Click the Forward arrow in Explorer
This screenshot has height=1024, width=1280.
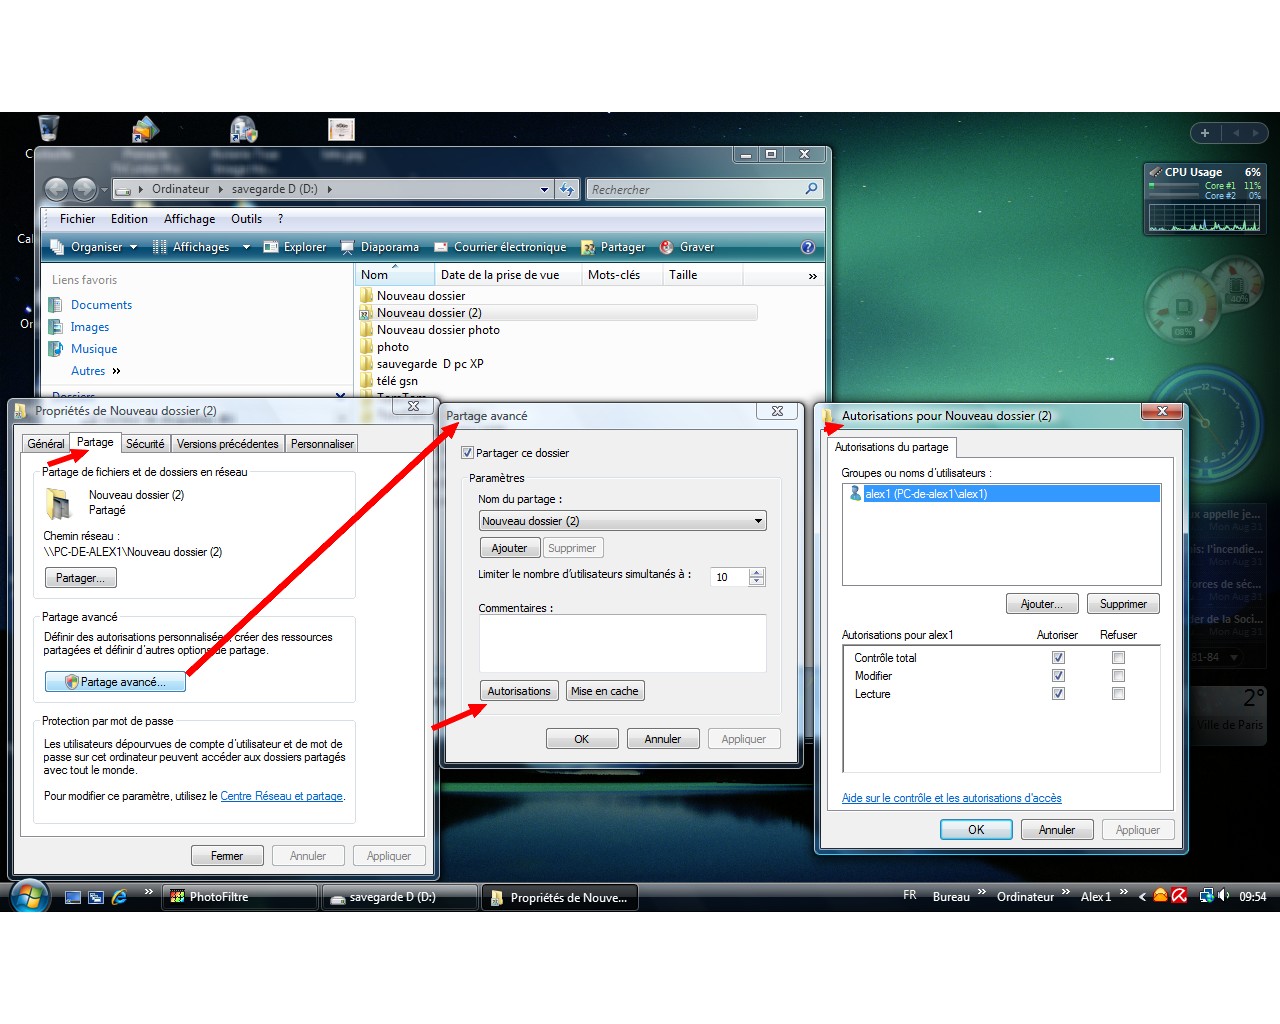[85, 188]
